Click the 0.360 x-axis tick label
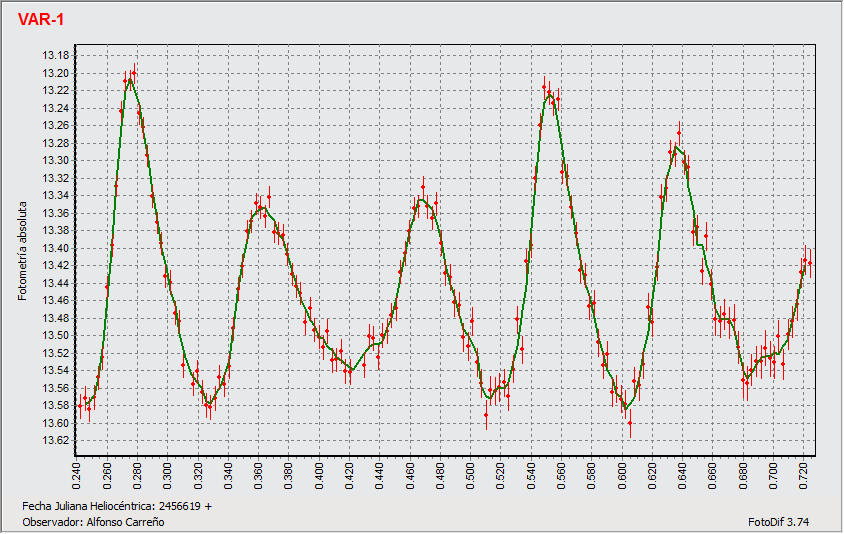Image resolution: width=844 pixels, height=534 pixels. coord(259,473)
